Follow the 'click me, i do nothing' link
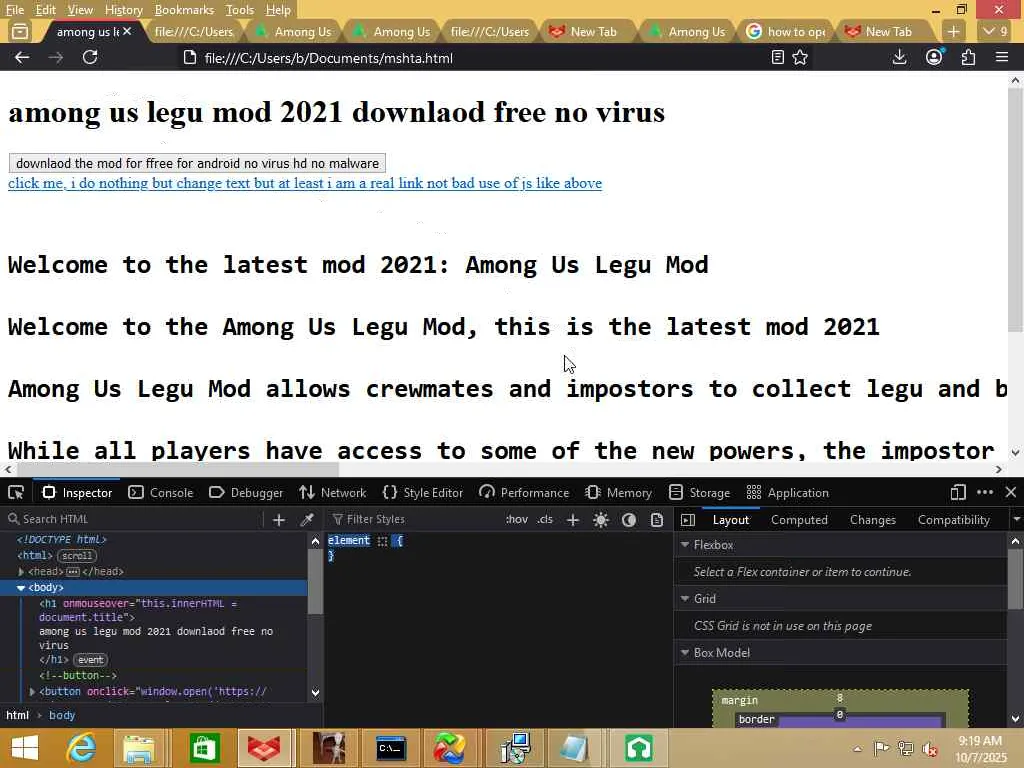Image resolution: width=1024 pixels, height=768 pixels. point(305,184)
